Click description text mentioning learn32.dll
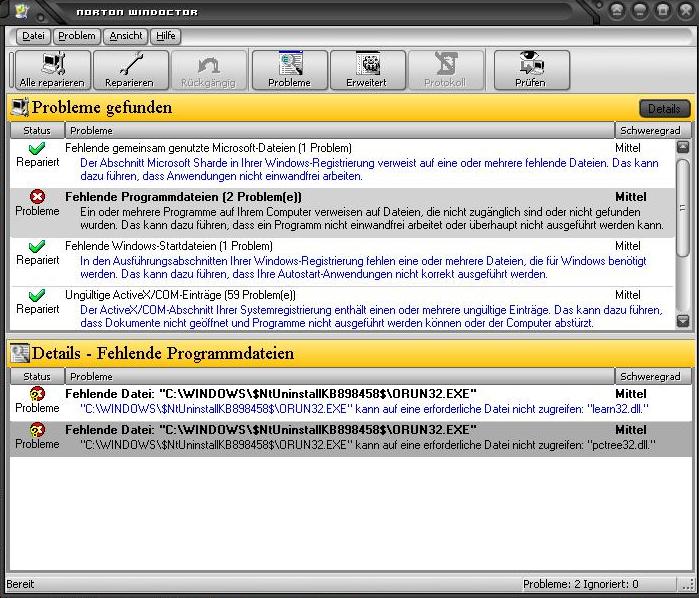This screenshot has height=598, width=699. point(365,408)
